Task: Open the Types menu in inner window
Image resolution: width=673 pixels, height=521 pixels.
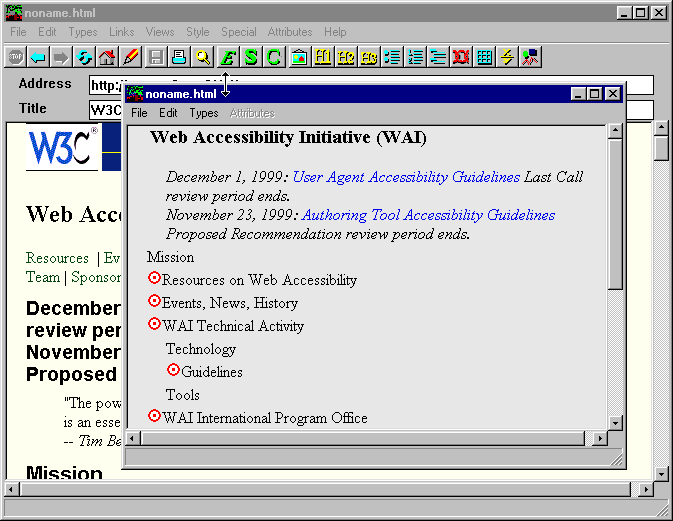Action: point(204,113)
